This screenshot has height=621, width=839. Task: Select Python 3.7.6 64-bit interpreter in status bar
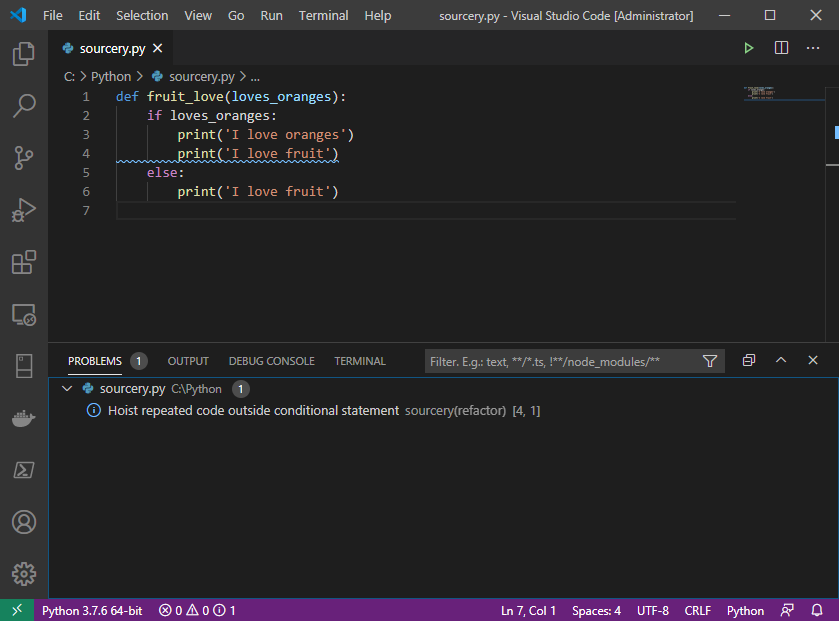(92, 610)
